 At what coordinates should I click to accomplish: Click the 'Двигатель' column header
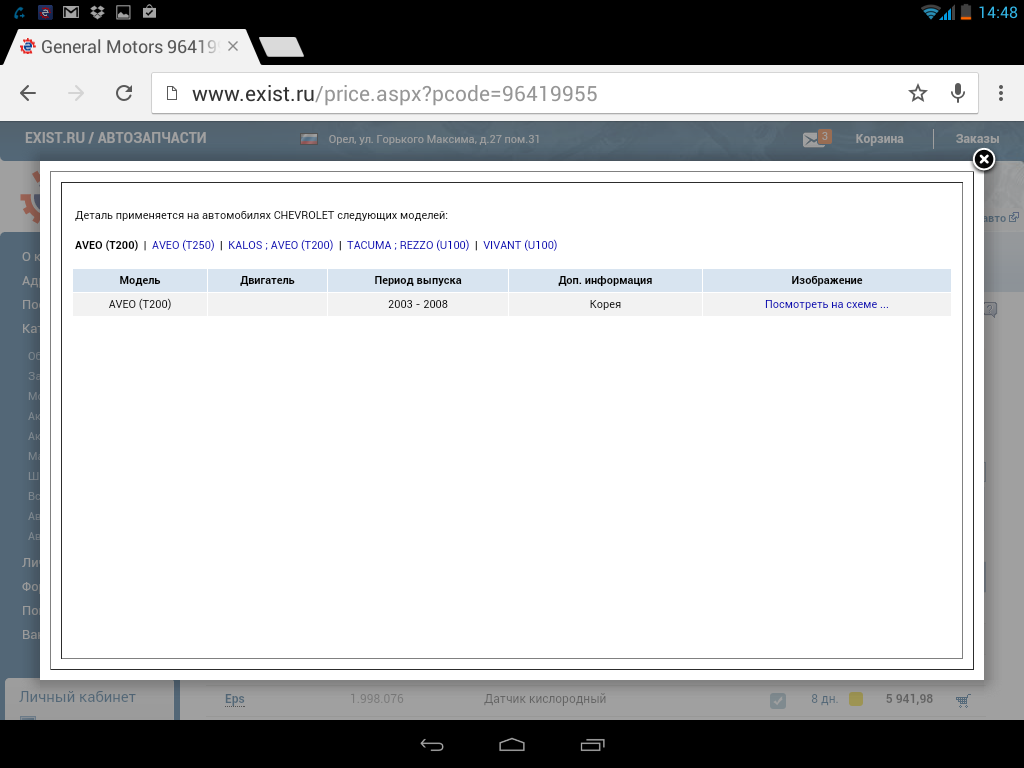267,280
